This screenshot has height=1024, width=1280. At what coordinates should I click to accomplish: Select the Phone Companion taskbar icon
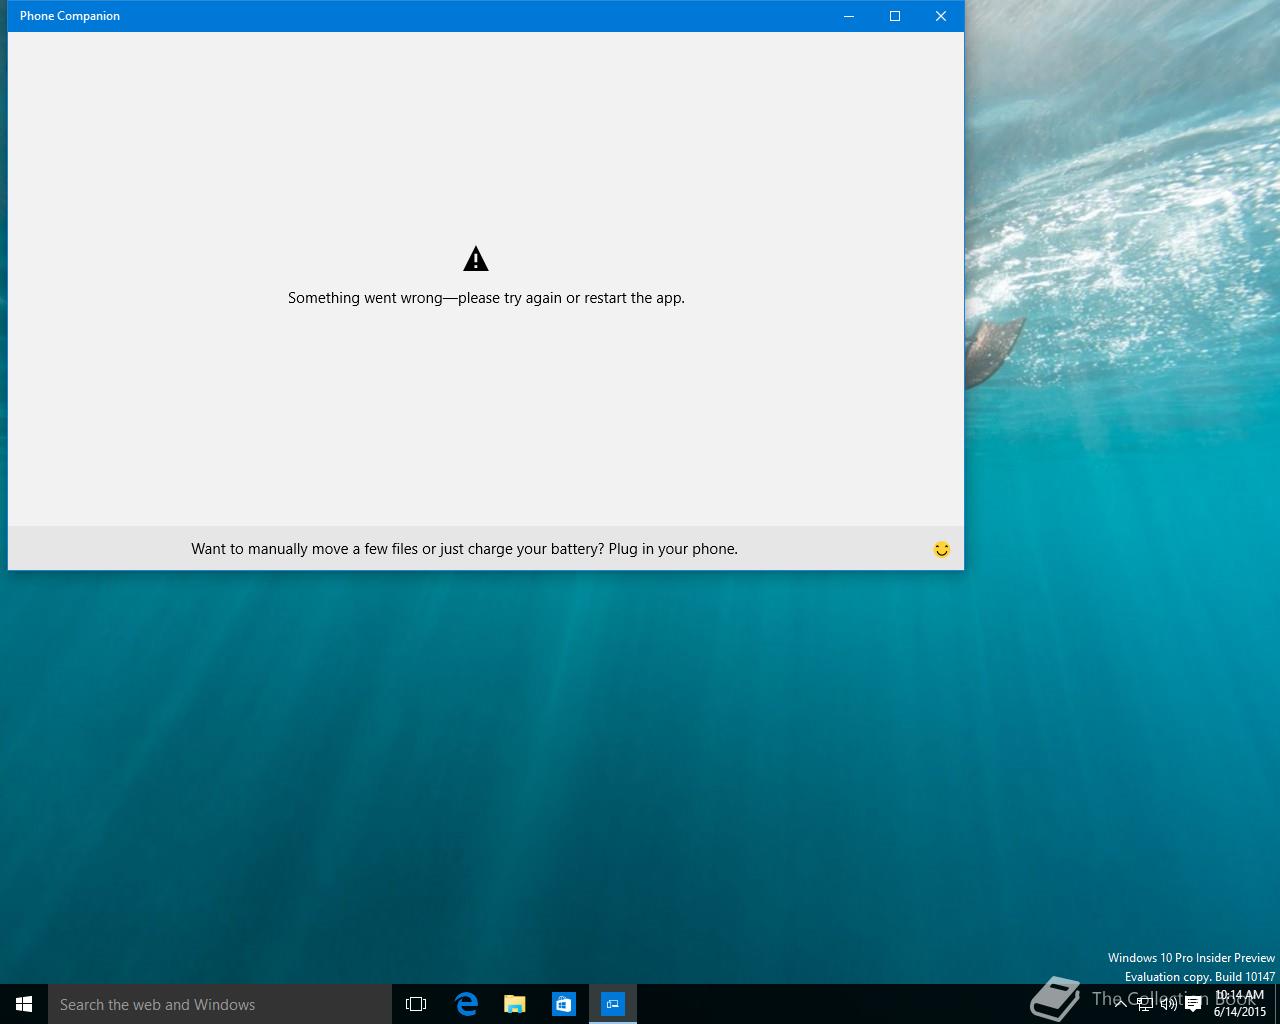613,1004
